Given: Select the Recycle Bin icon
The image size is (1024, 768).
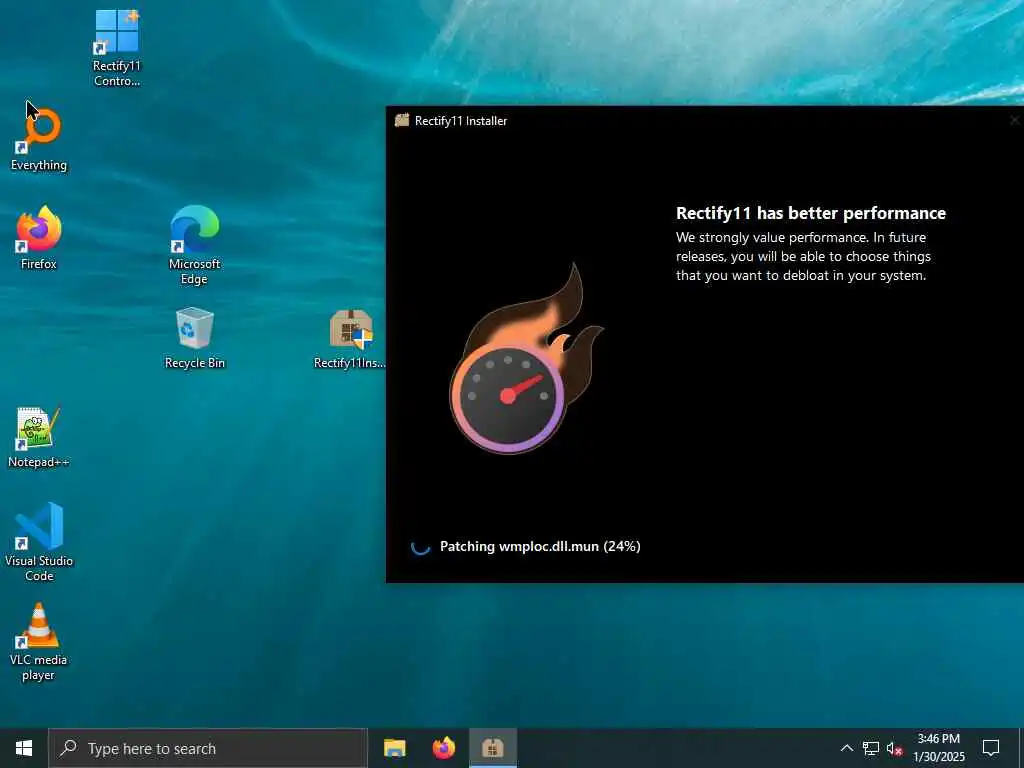Looking at the screenshot, I should (195, 338).
